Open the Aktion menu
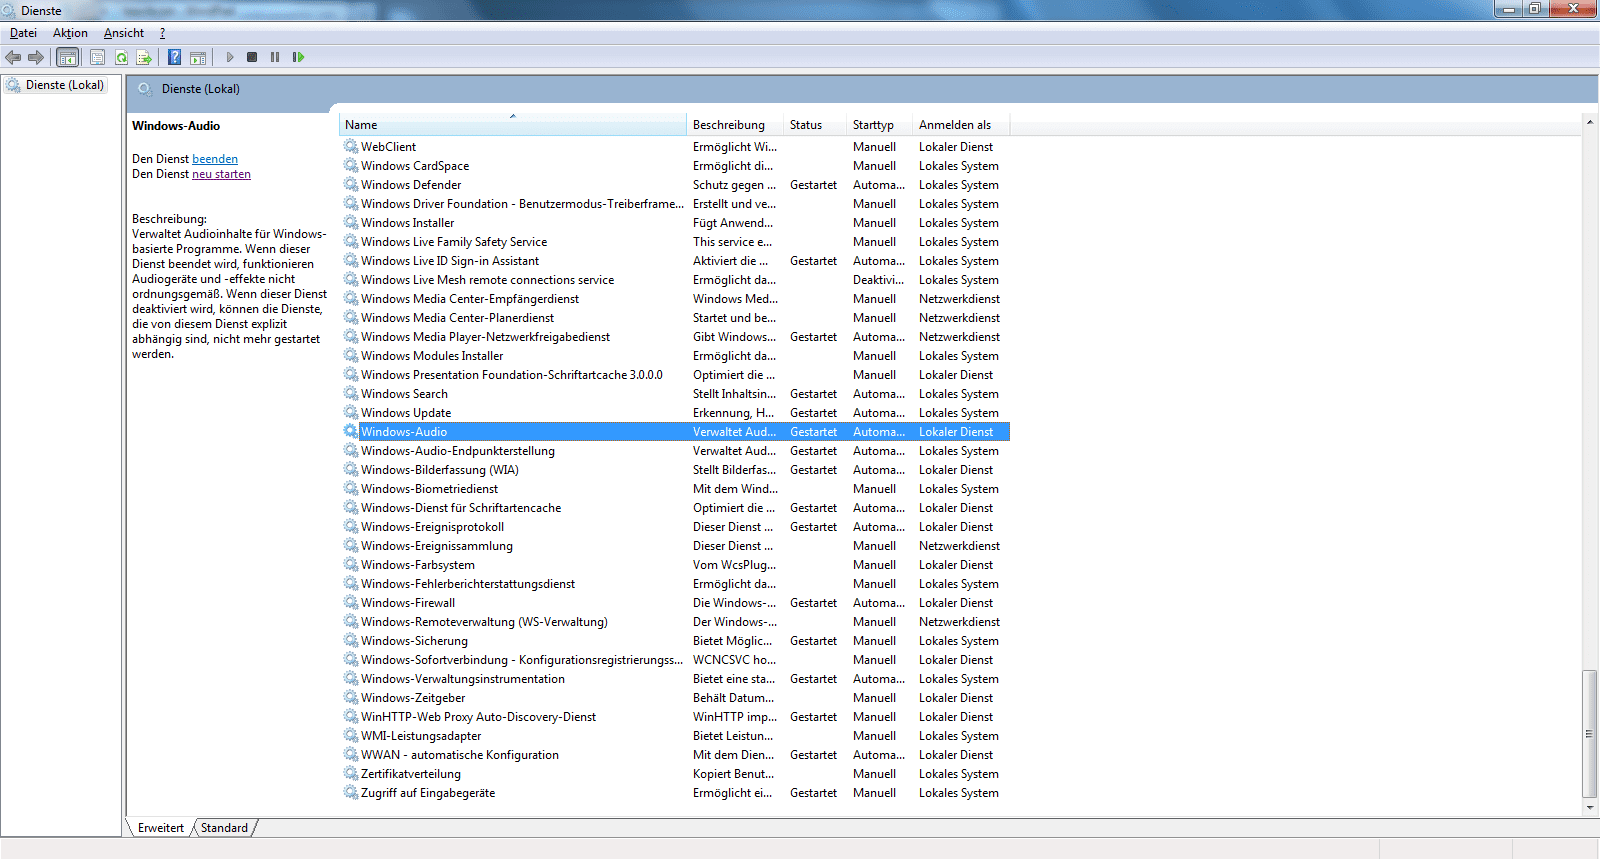Image resolution: width=1600 pixels, height=860 pixels. [x=70, y=33]
